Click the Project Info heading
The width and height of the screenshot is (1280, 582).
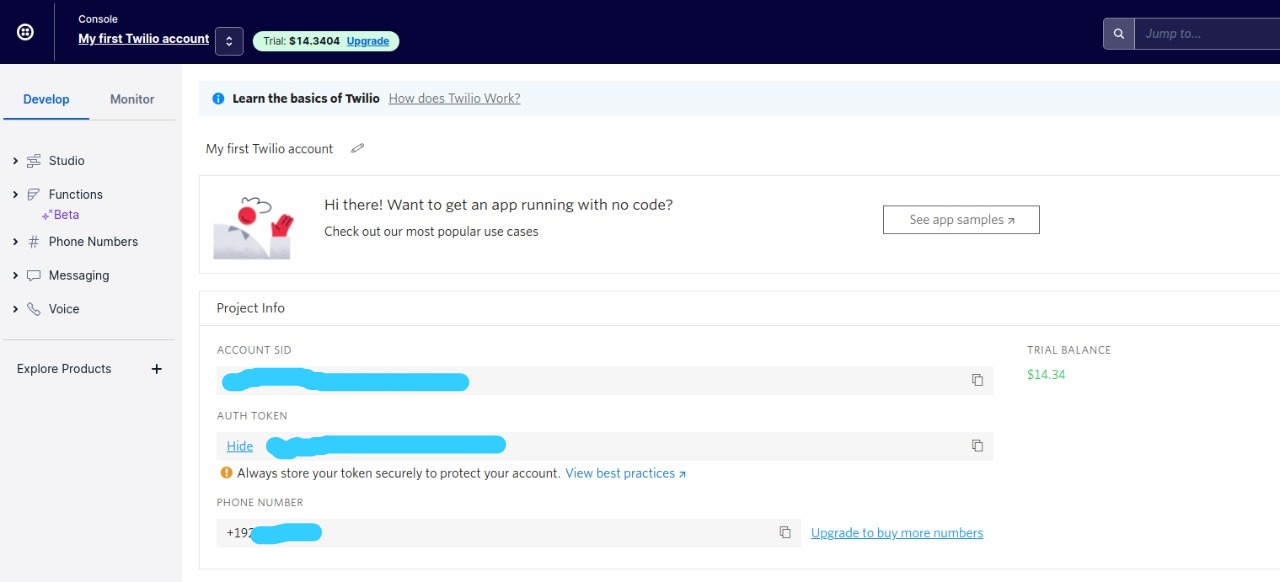click(x=251, y=308)
